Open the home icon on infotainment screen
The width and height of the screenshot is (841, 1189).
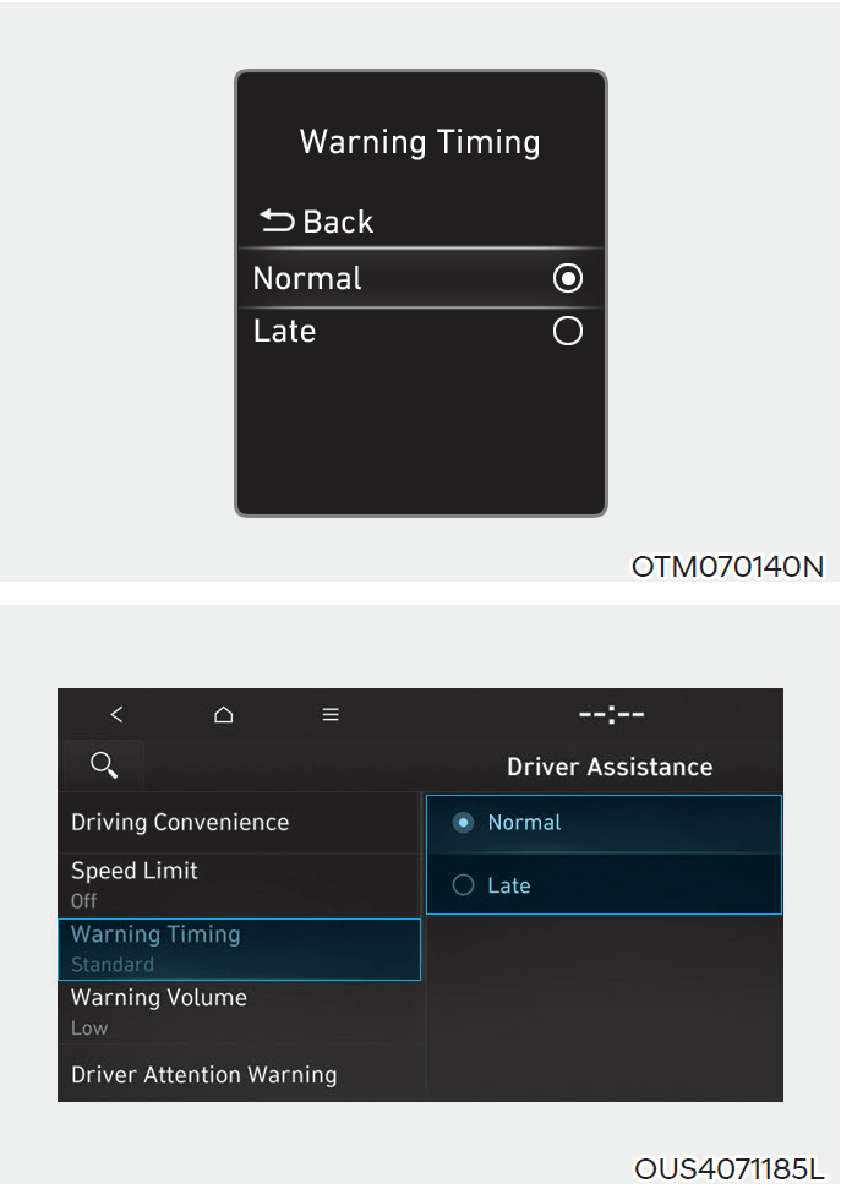(x=224, y=714)
